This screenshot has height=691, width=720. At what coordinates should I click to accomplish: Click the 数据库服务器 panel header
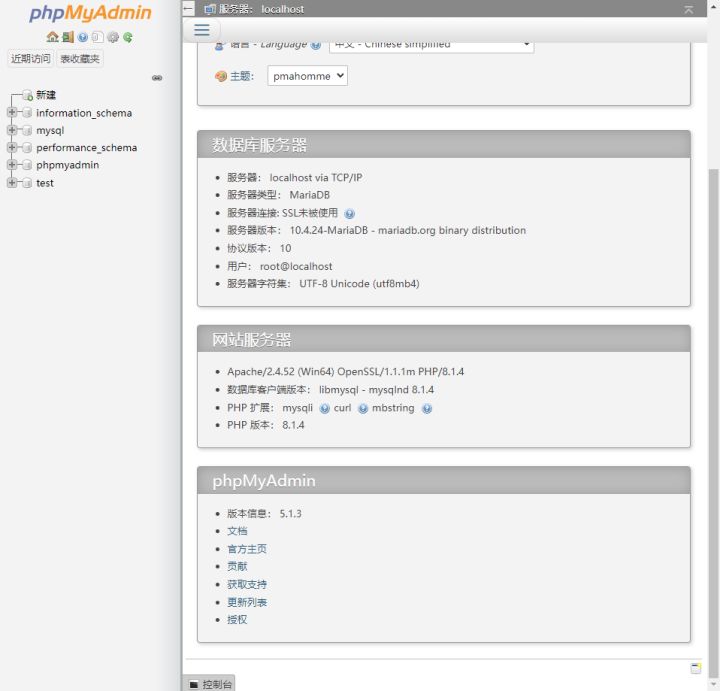coord(444,145)
